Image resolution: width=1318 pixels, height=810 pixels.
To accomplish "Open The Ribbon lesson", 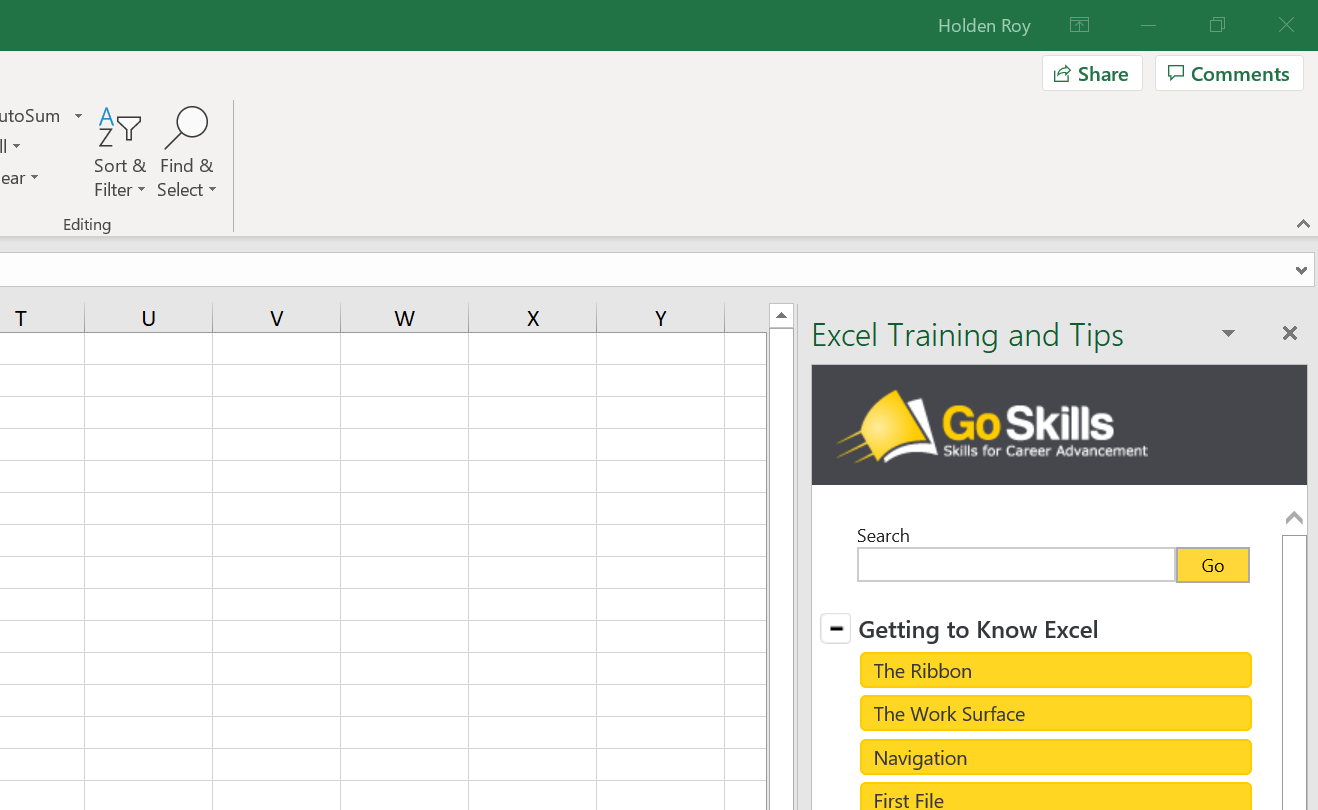I will click(1056, 671).
